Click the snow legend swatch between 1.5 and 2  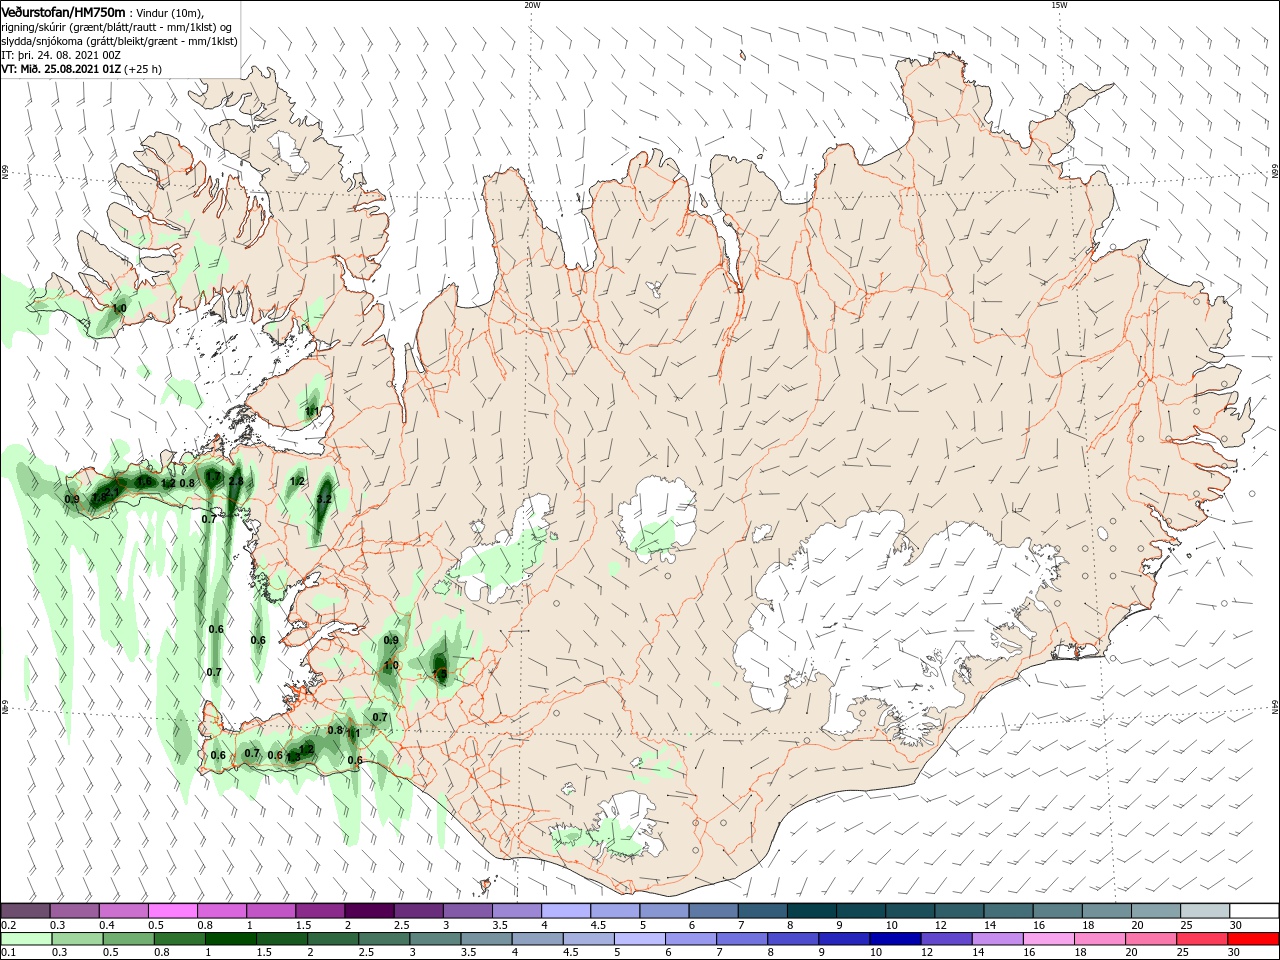pos(320,910)
